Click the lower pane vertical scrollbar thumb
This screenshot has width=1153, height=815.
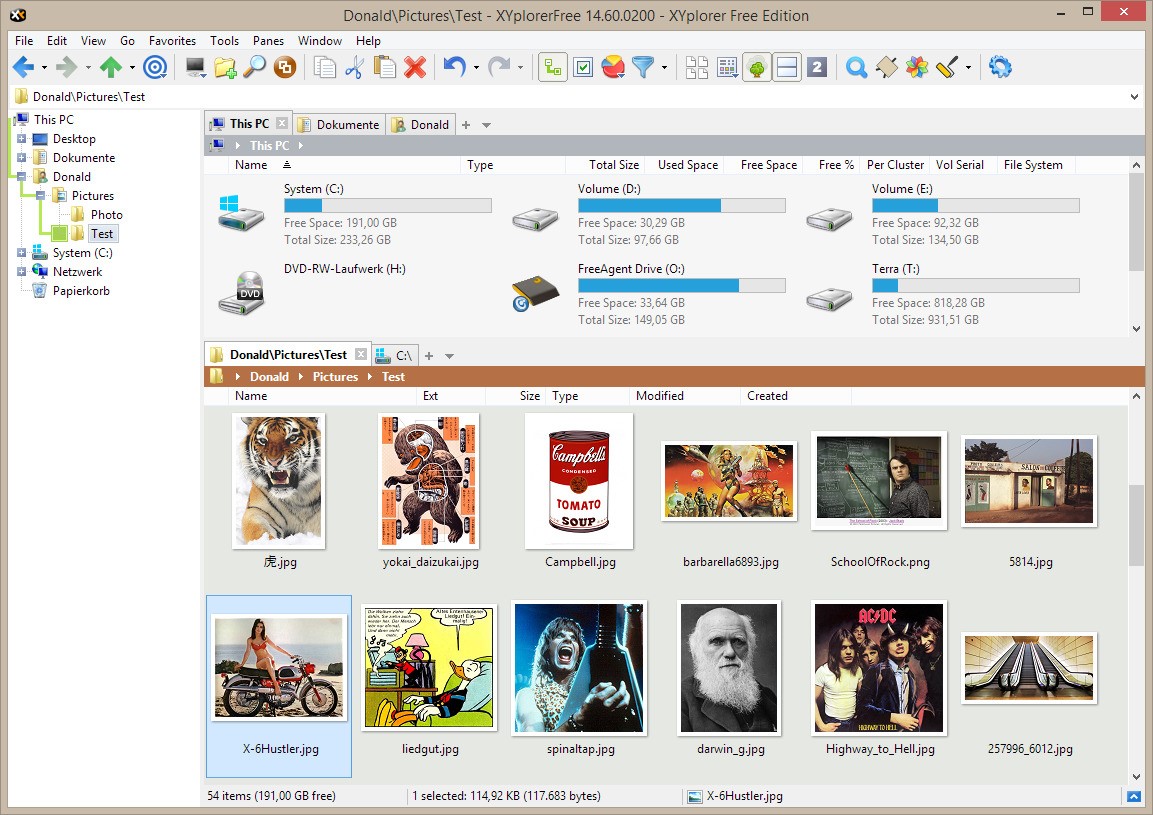[1136, 525]
